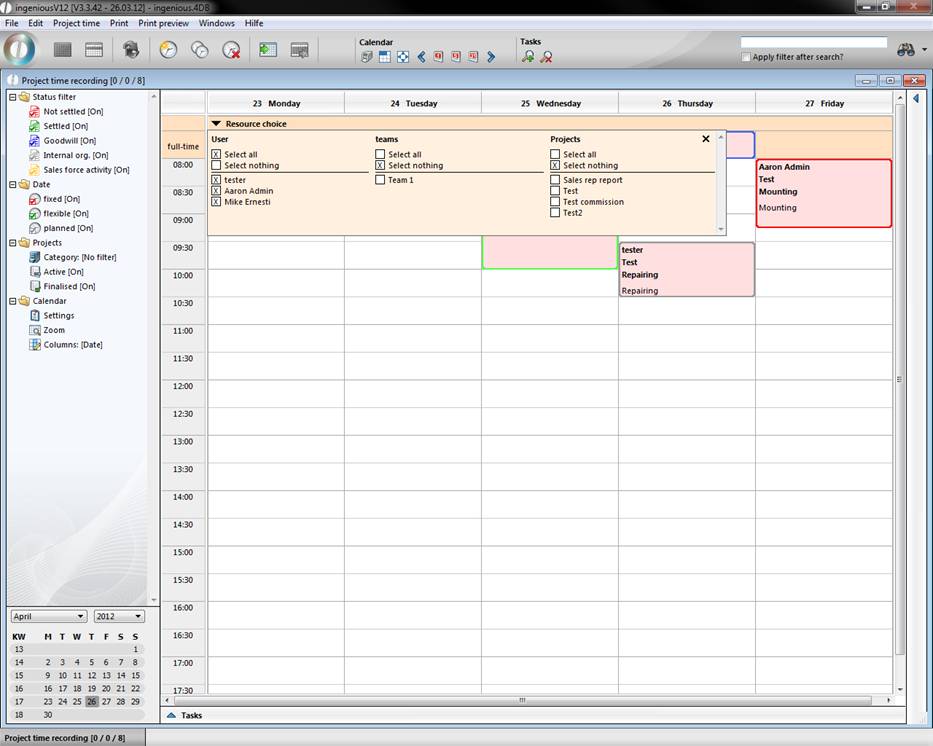Select day 26 in the mini calendar
Viewport: 933px width, 746px height.
(92, 701)
